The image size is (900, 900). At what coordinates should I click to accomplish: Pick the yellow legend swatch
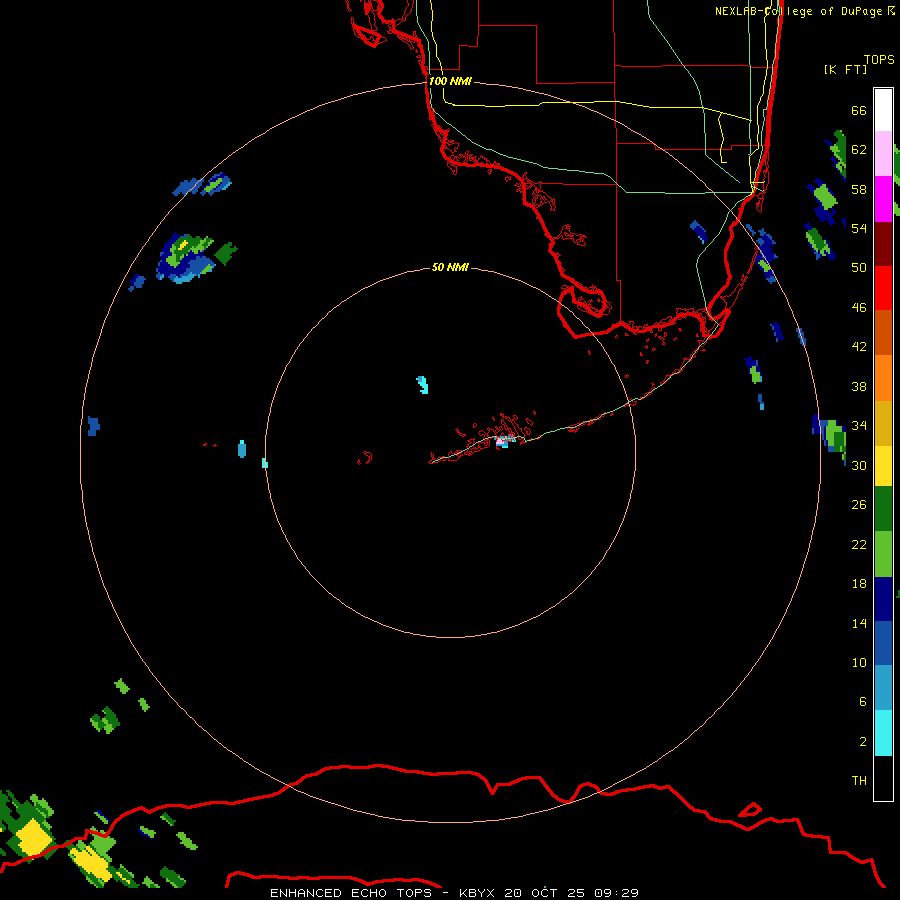[883, 465]
